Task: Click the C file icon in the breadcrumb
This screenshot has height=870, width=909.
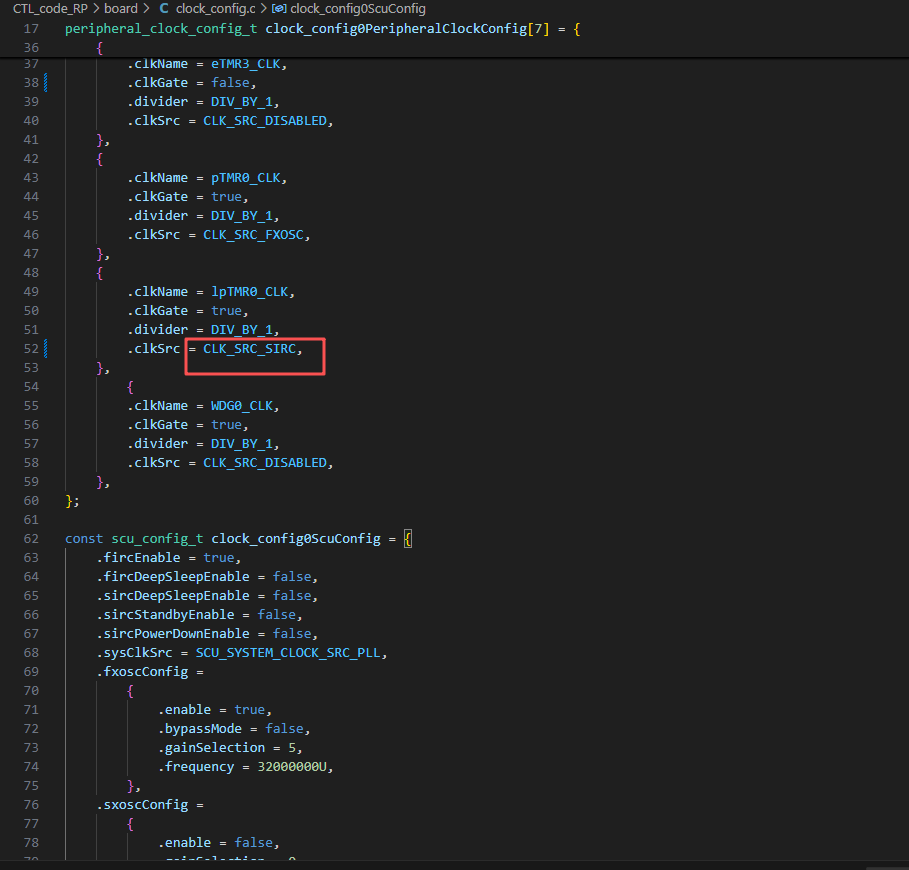Action: [164, 9]
